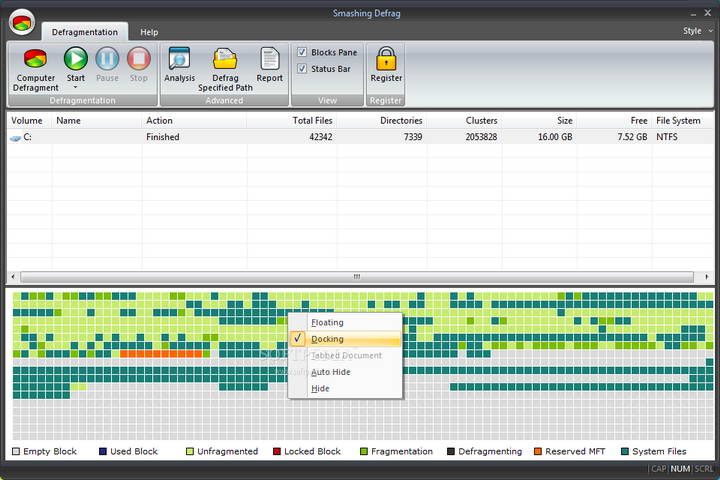Choose Auto Hide in the context menu
720x480 pixels.
[346, 372]
